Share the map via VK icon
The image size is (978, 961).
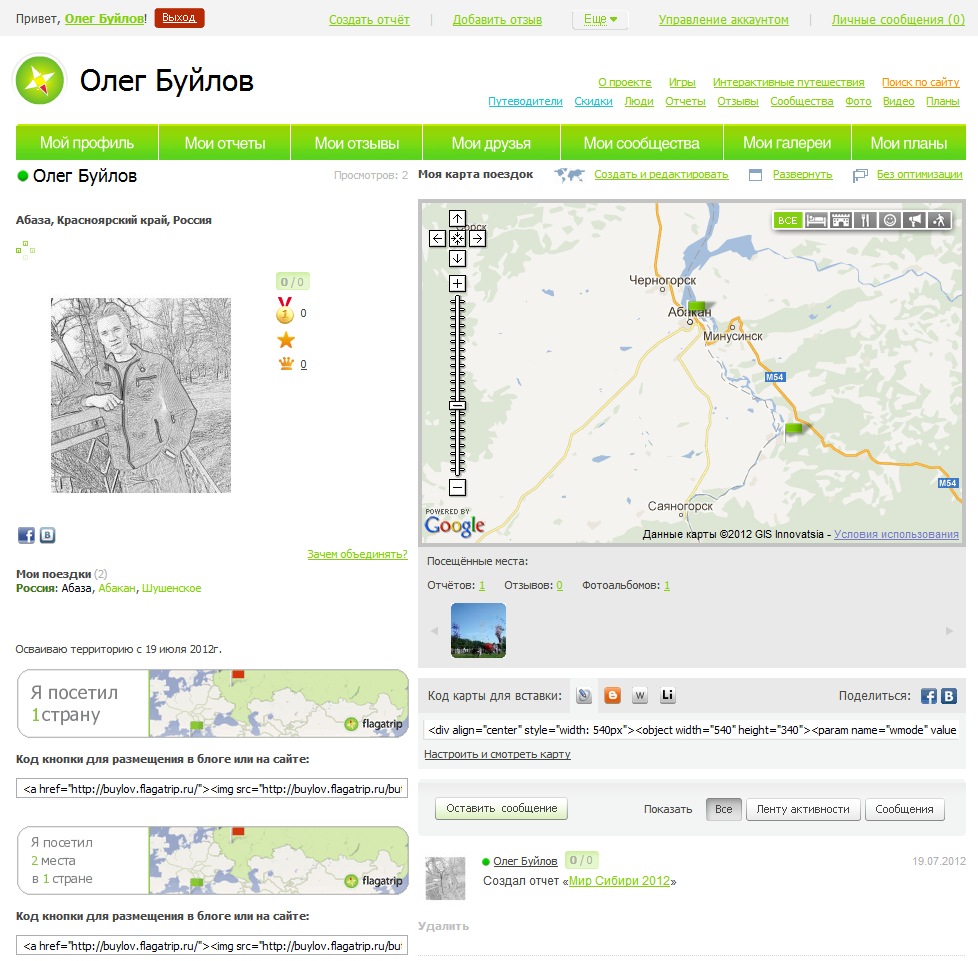tap(949, 696)
